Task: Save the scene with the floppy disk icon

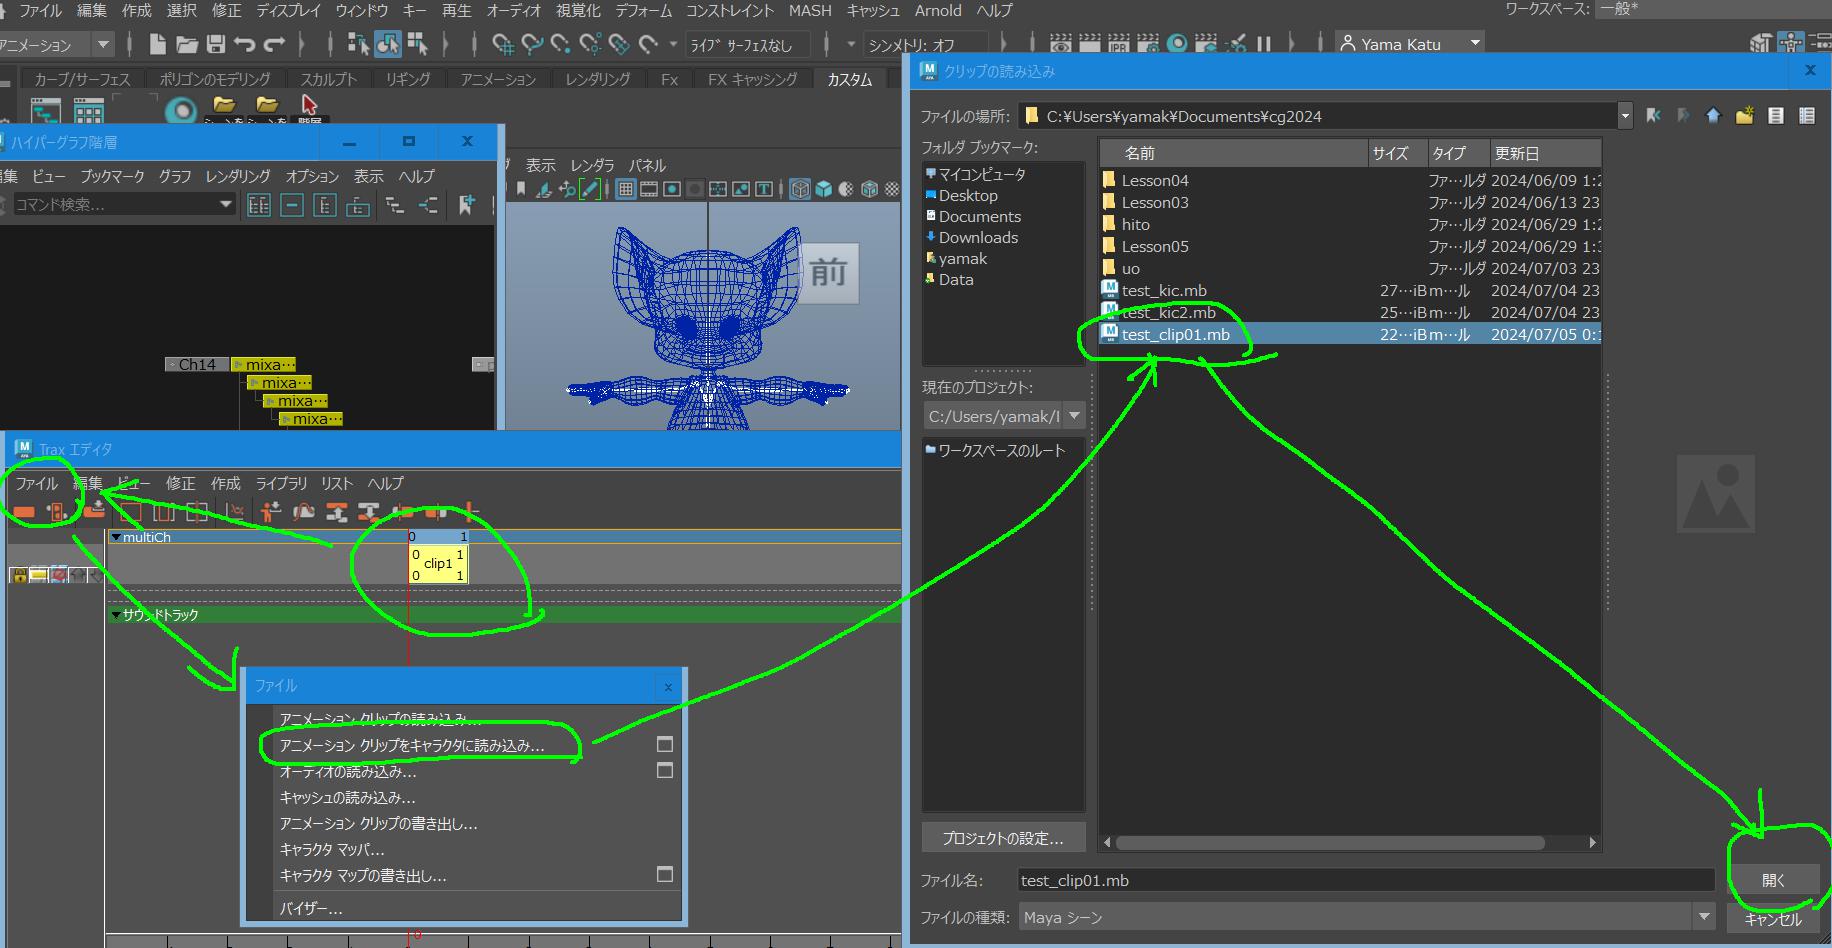Action: (216, 44)
